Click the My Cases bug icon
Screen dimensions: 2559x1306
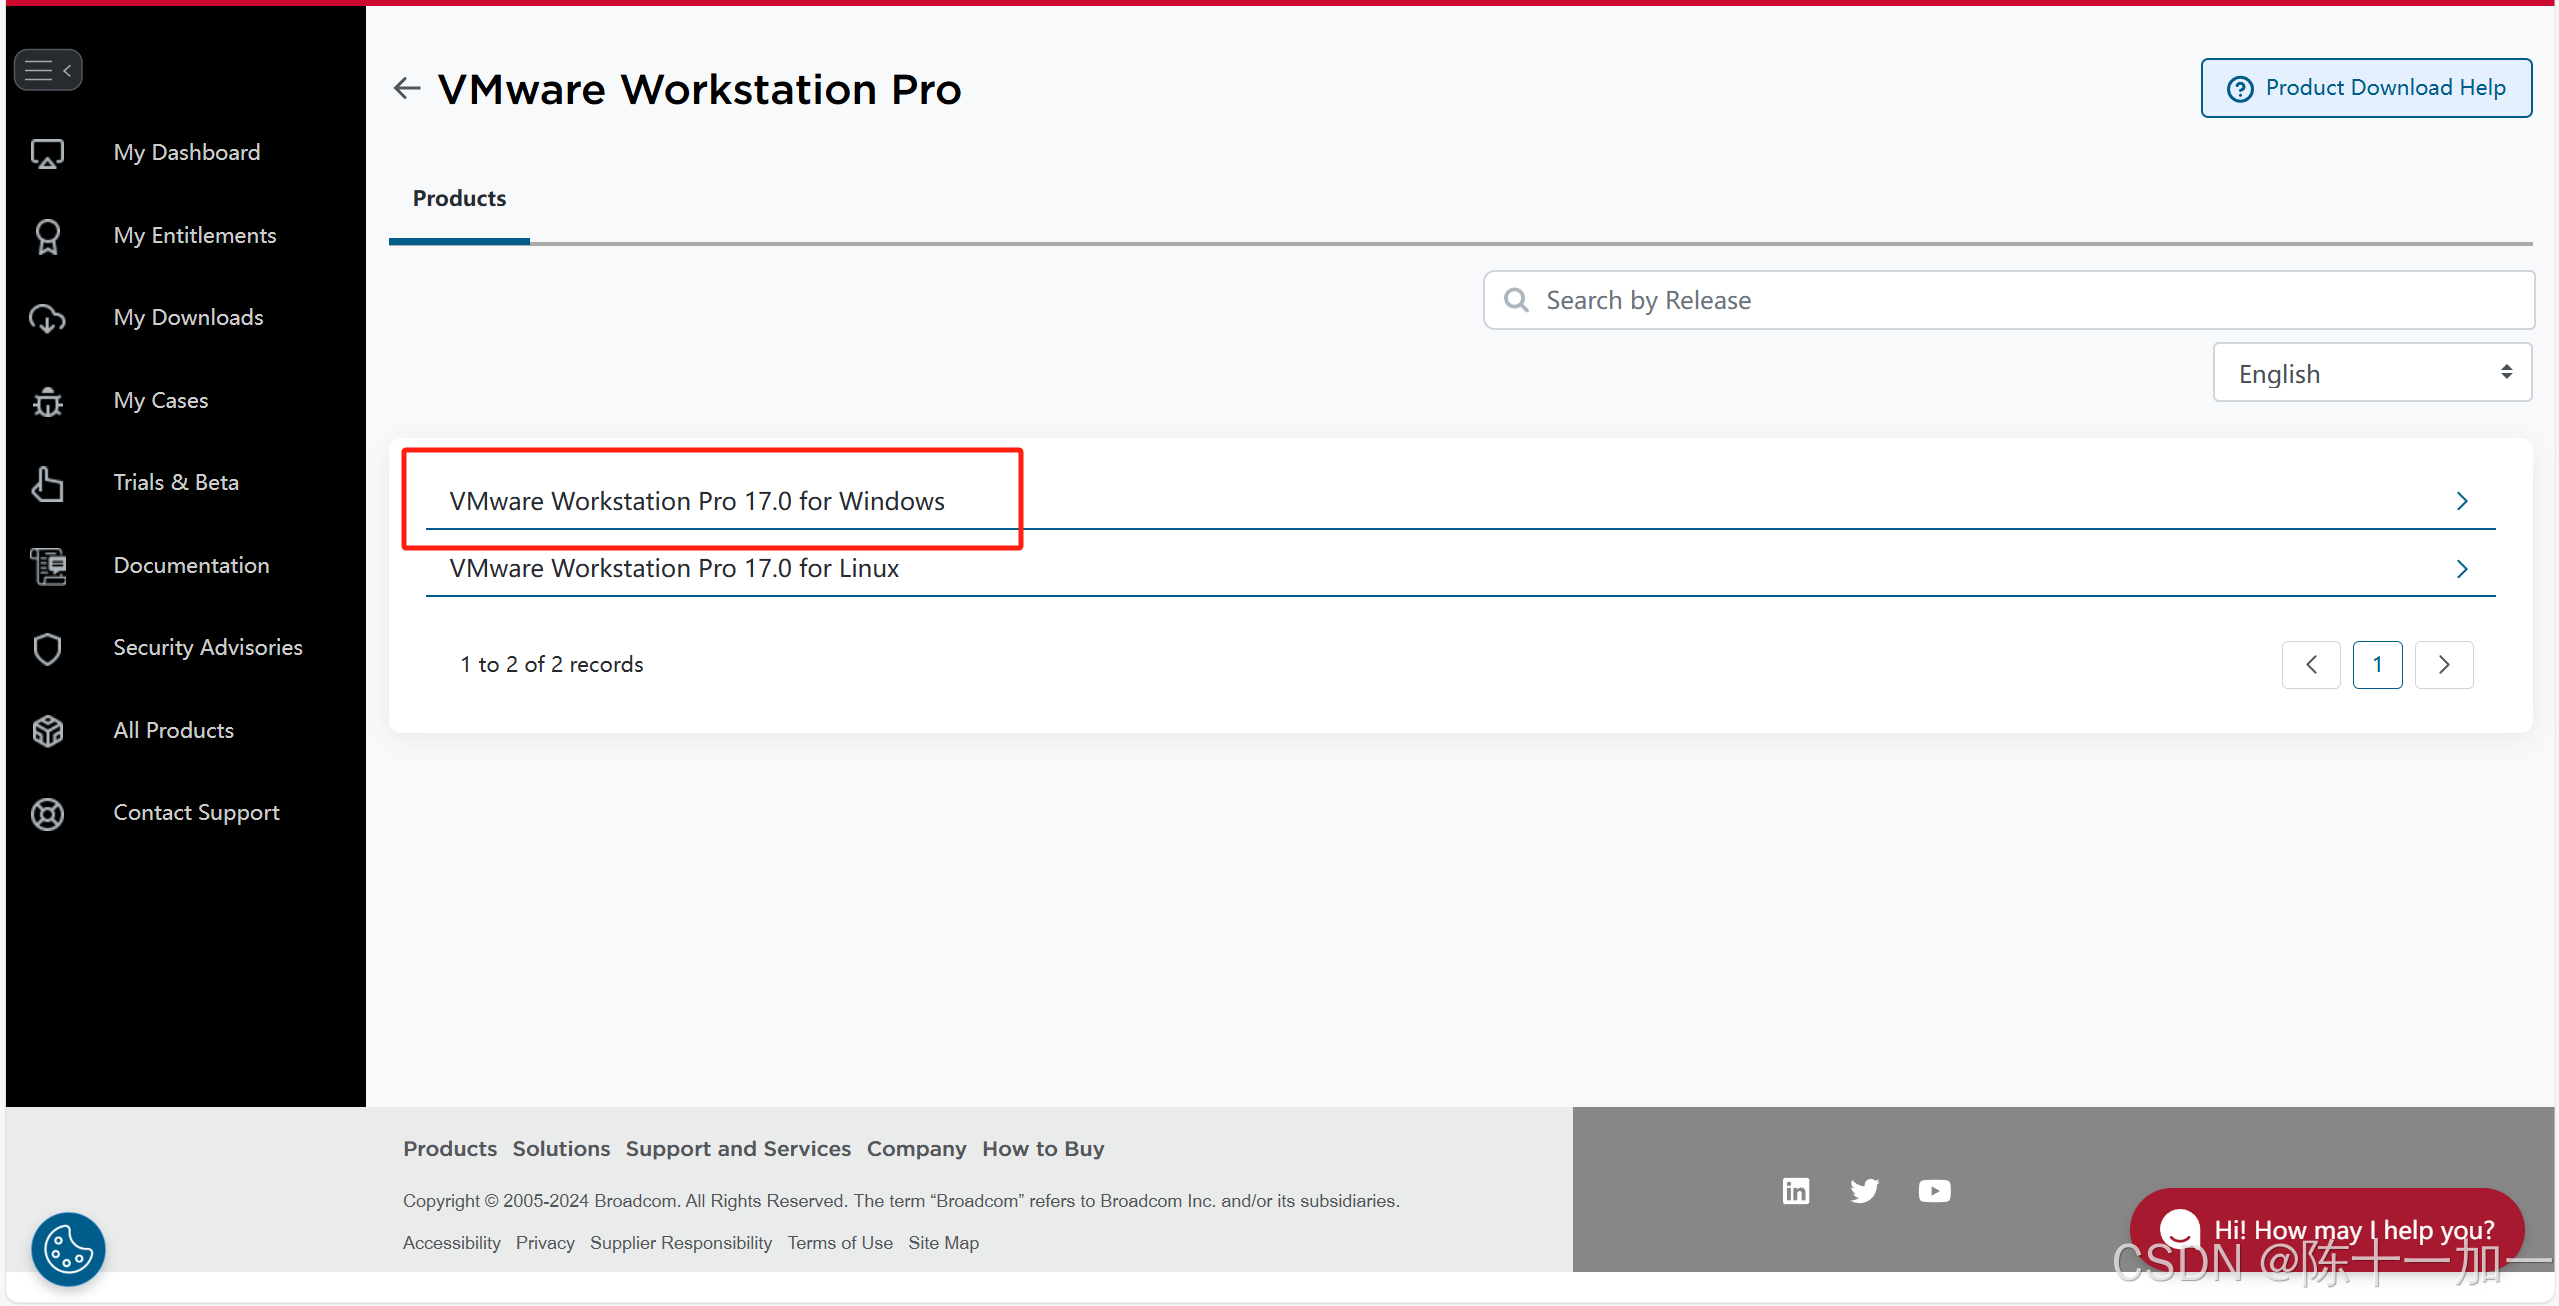(47, 401)
